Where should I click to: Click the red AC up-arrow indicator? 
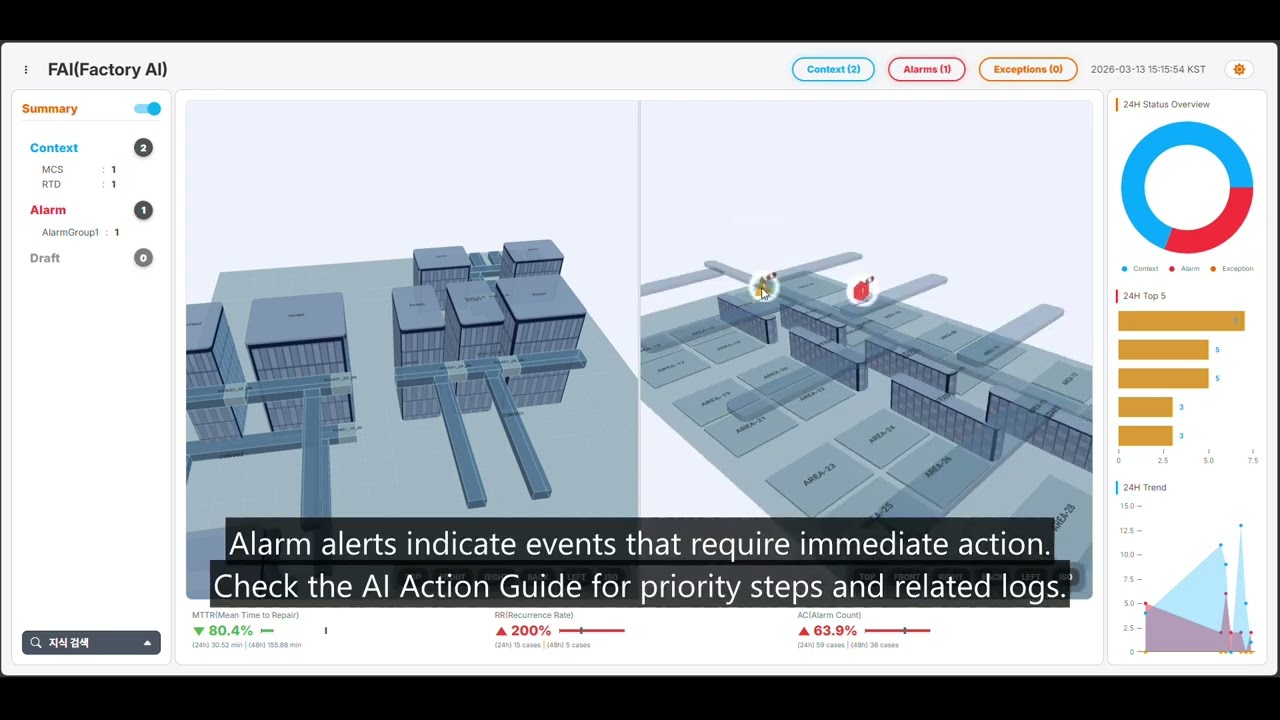point(803,631)
